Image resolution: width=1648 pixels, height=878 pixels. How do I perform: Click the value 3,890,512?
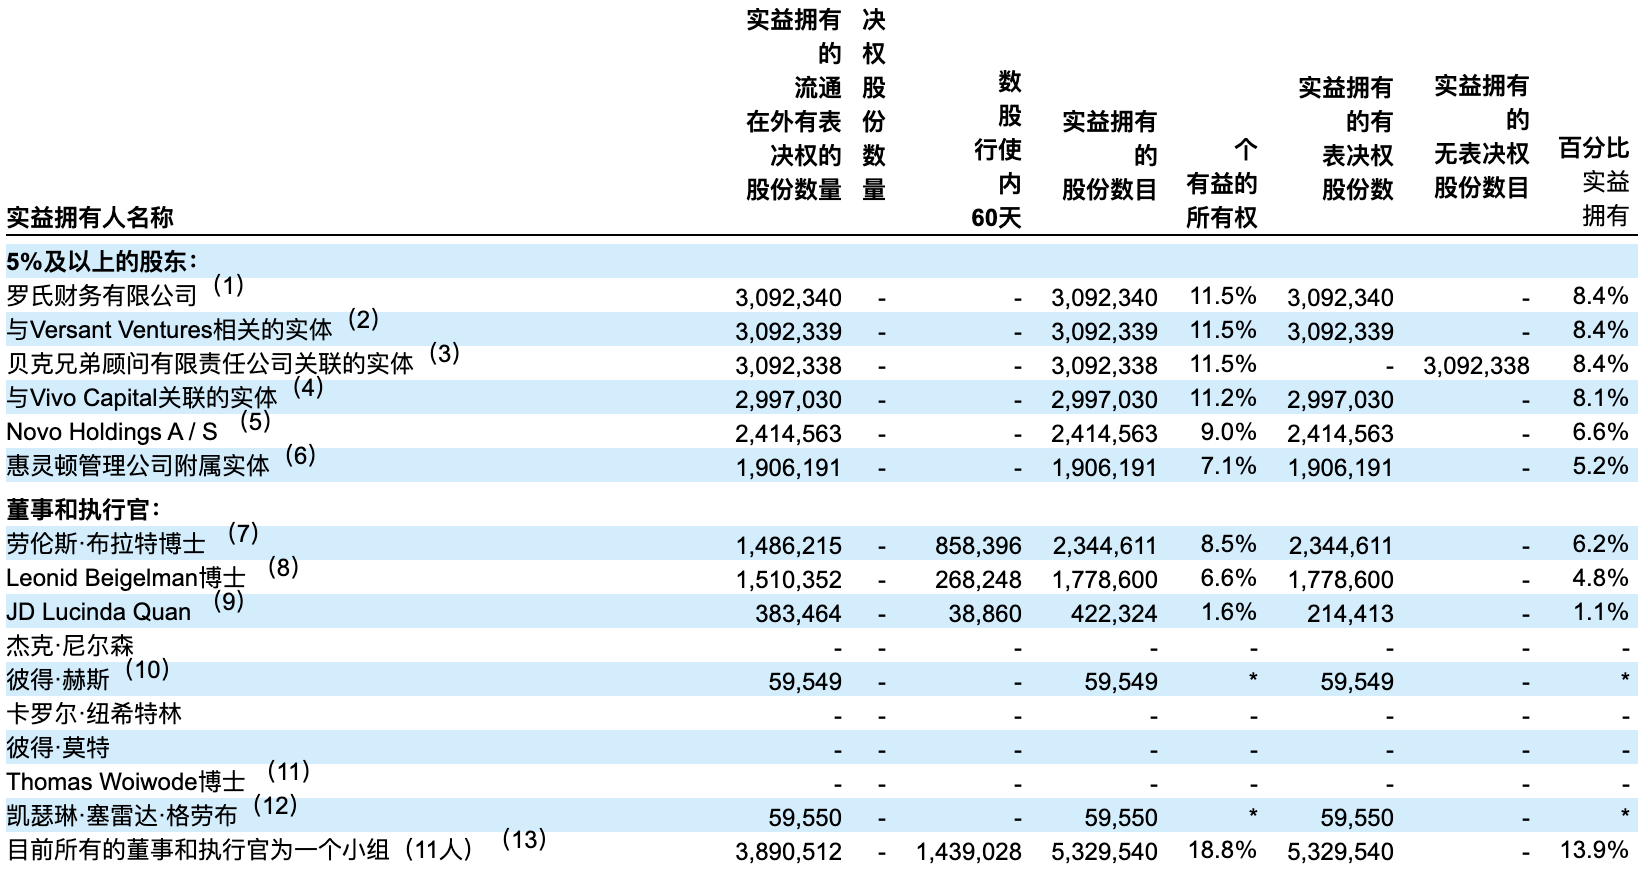pos(788,852)
